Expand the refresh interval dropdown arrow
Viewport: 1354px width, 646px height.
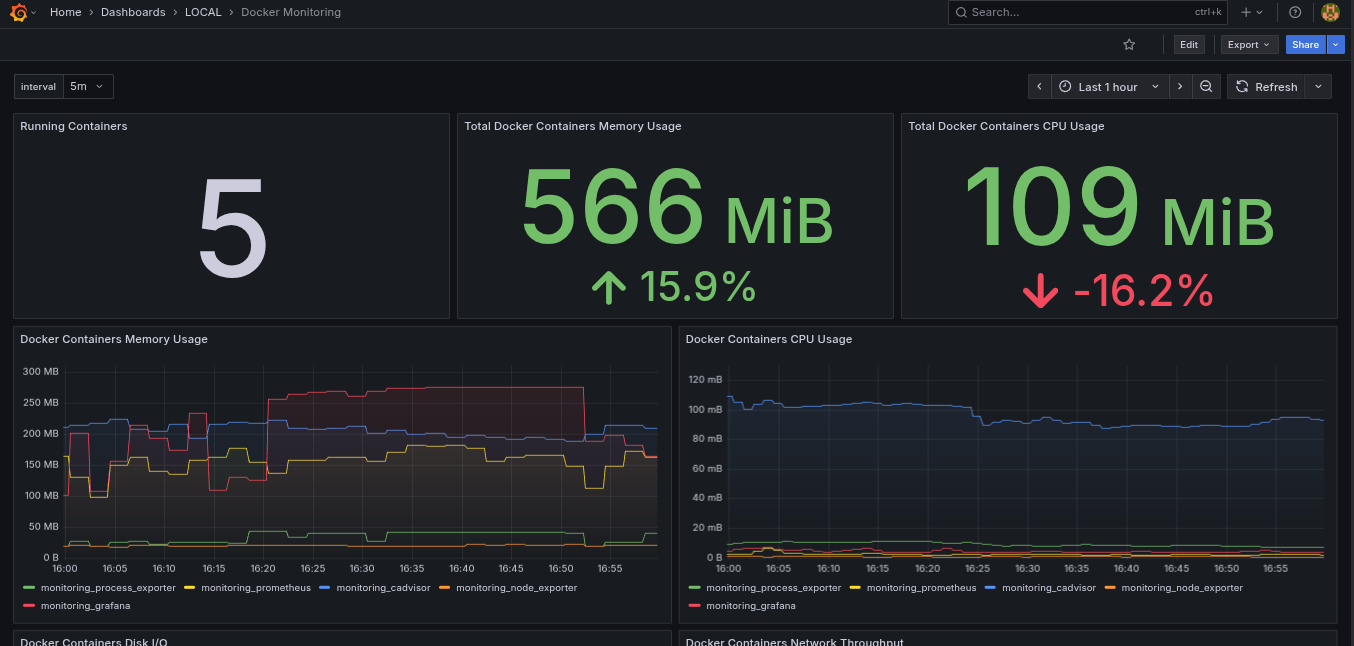(x=1319, y=87)
